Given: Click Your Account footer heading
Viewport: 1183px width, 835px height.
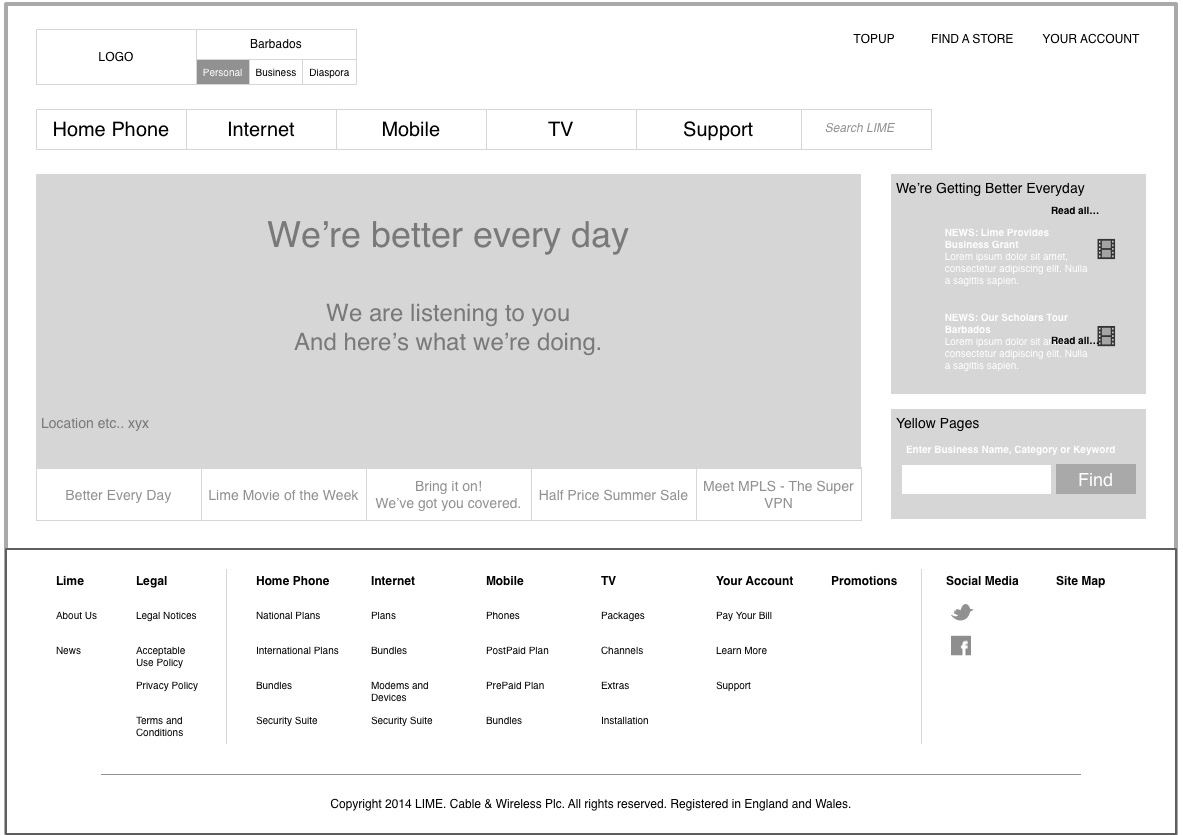Looking at the screenshot, I should pyautogui.click(x=754, y=581).
